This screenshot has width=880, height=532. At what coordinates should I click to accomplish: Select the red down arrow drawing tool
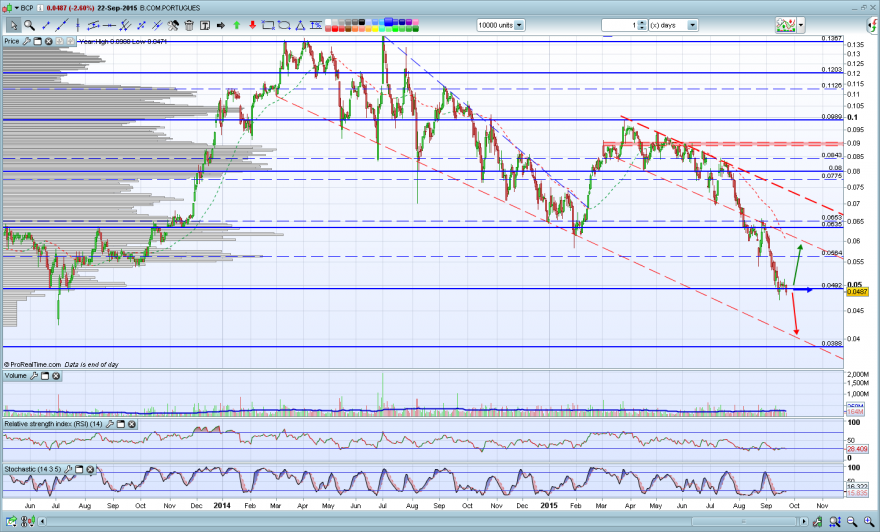[x=253, y=25]
